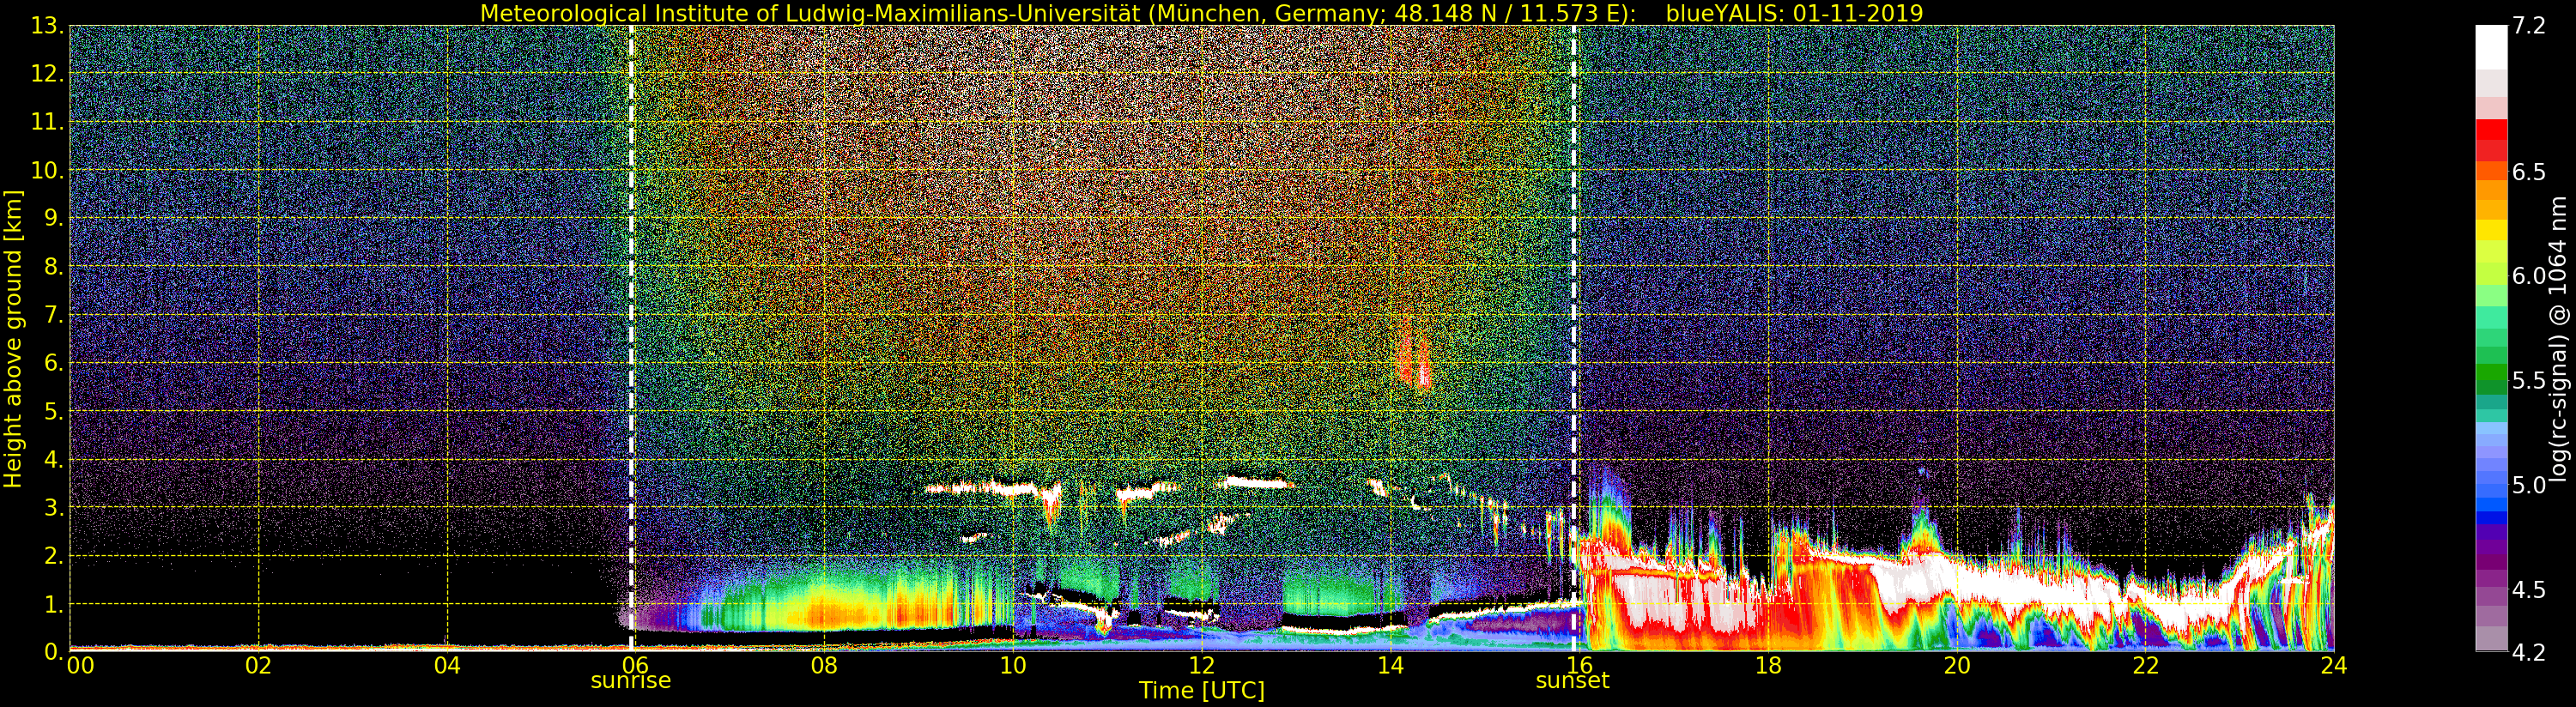Click the time axis tick label '00'
This screenshot has width=2576, height=707.
(x=80, y=666)
